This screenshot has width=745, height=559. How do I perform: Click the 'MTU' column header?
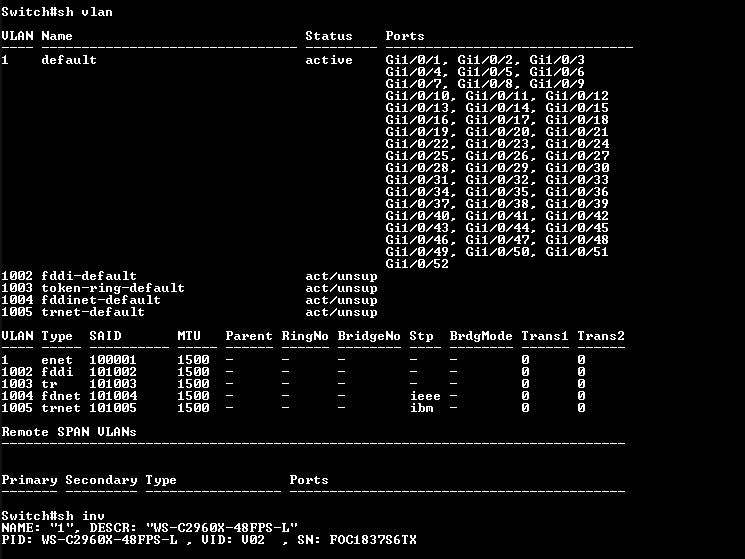tap(189, 336)
